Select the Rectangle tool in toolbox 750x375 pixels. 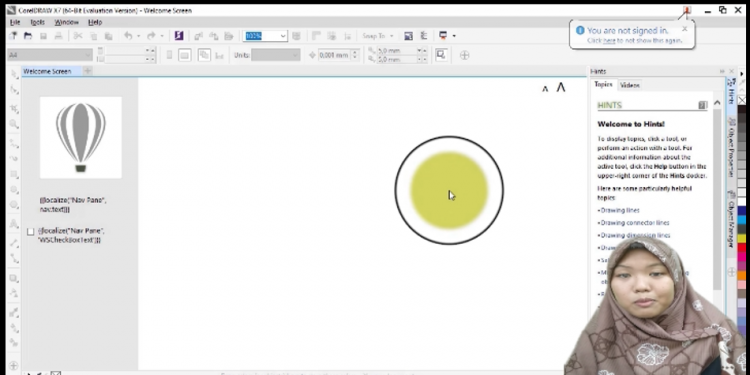click(14, 174)
